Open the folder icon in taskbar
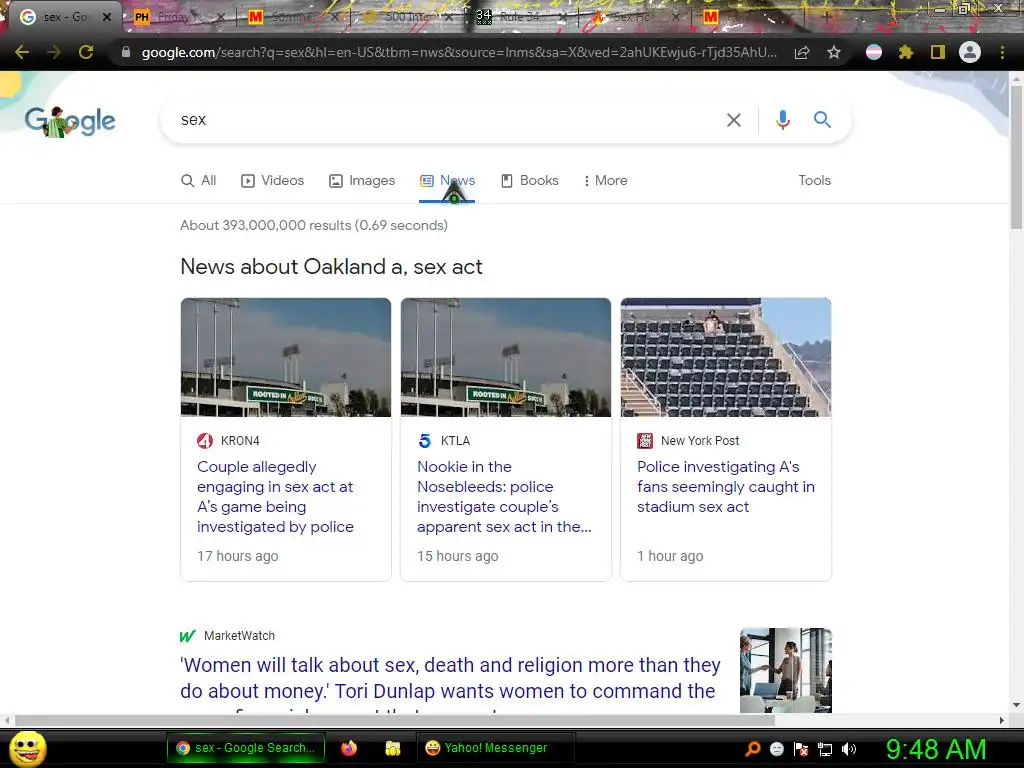 point(392,748)
